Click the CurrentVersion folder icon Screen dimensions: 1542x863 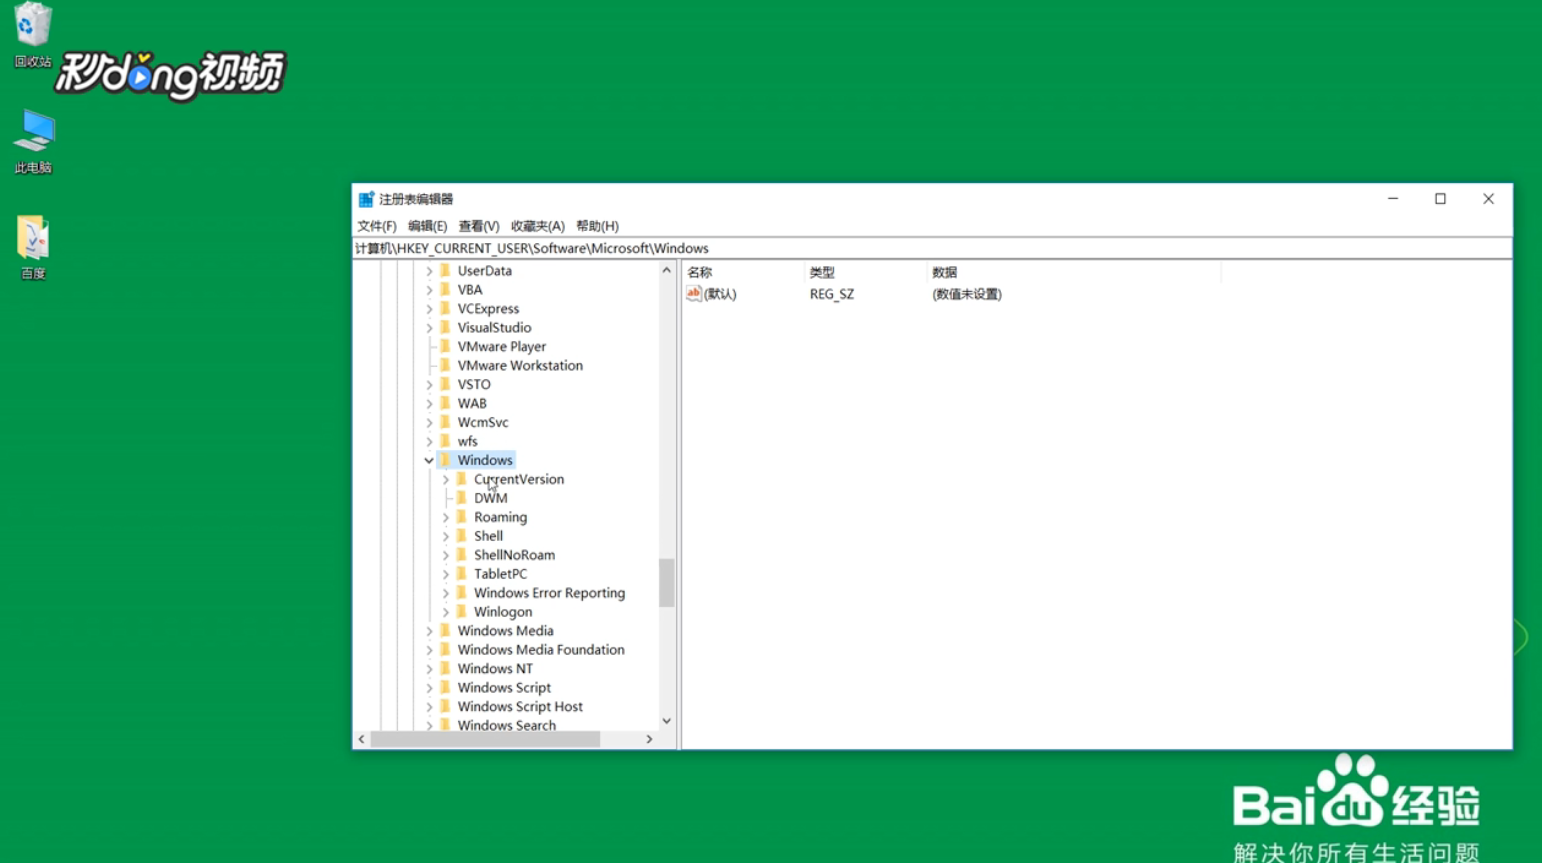tap(462, 480)
